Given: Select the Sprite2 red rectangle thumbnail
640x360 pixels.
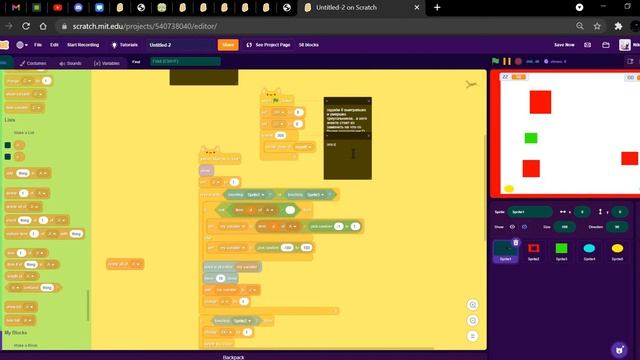Looking at the screenshot, I should click(x=533, y=251).
